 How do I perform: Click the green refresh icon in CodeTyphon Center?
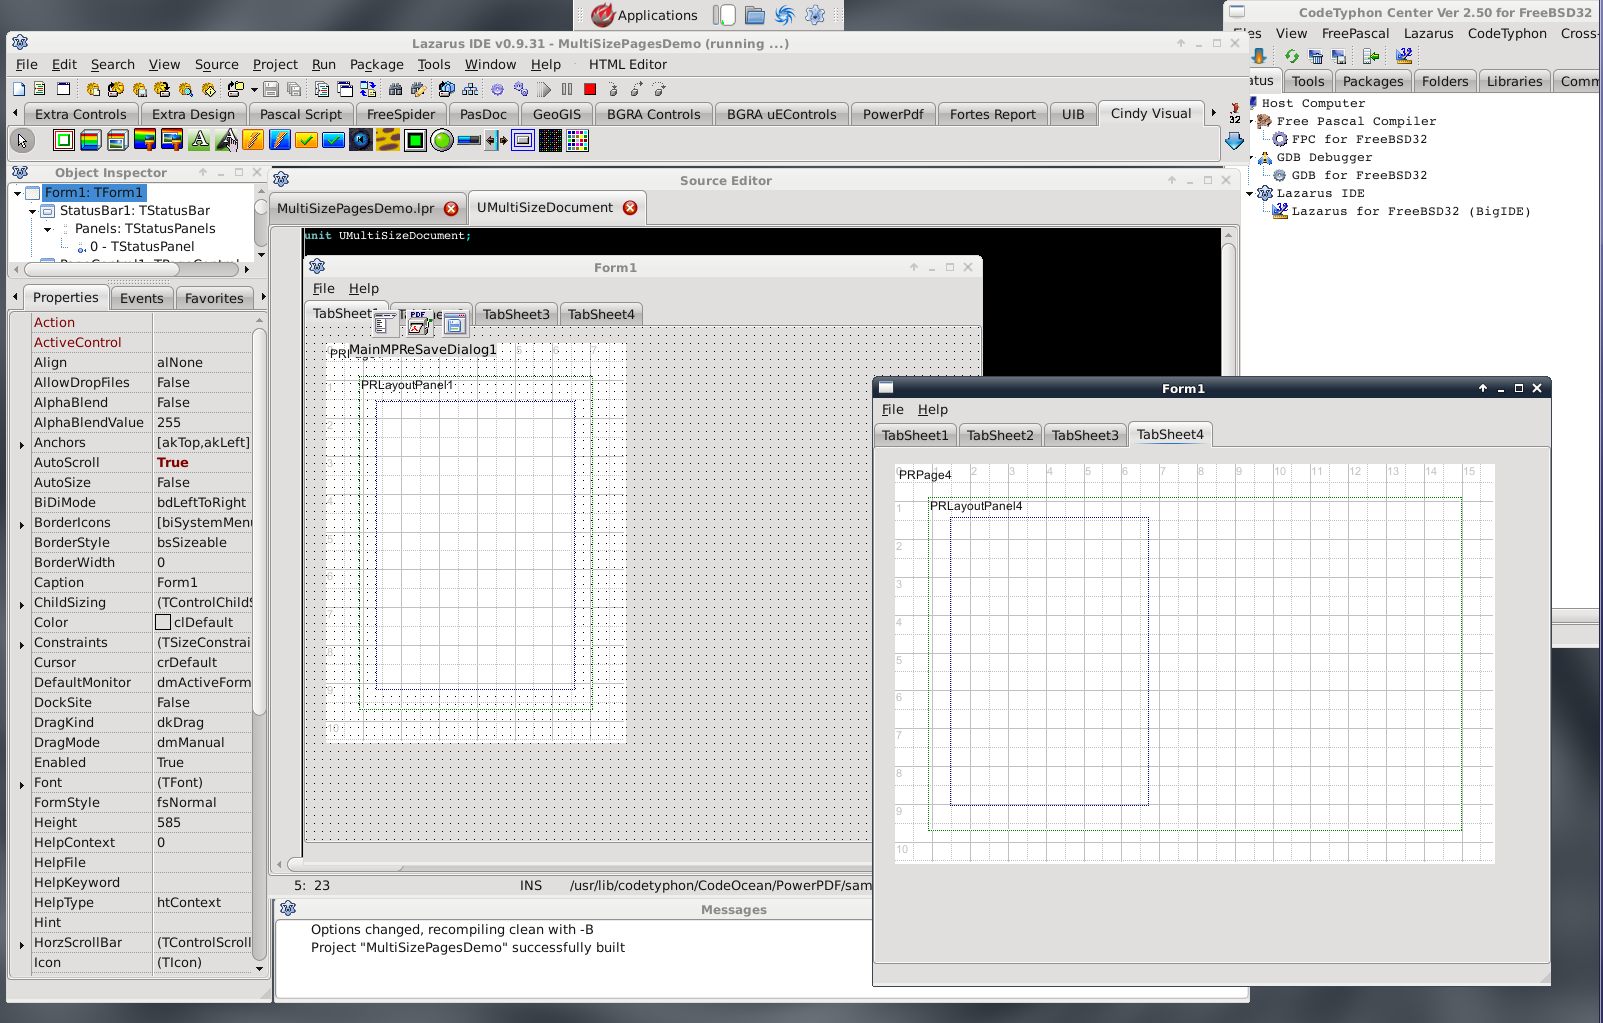[x=1292, y=57]
